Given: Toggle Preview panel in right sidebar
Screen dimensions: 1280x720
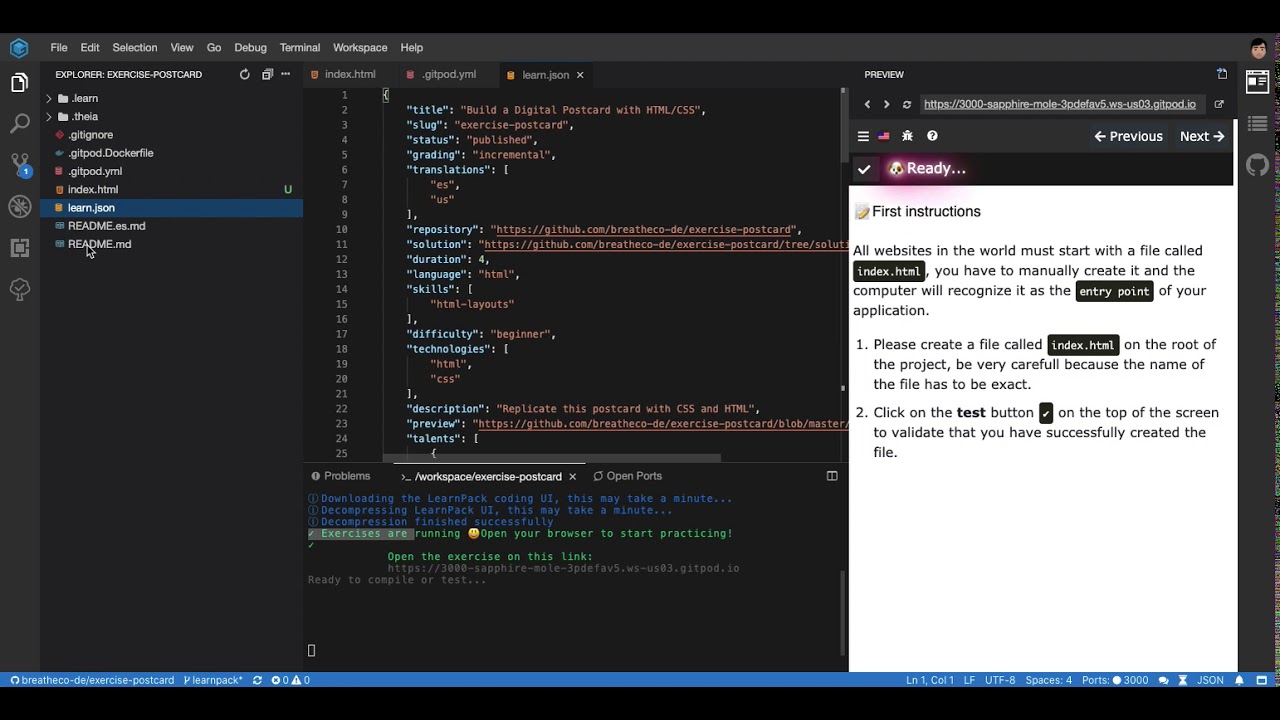Looking at the screenshot, I should click(1258, 83).
